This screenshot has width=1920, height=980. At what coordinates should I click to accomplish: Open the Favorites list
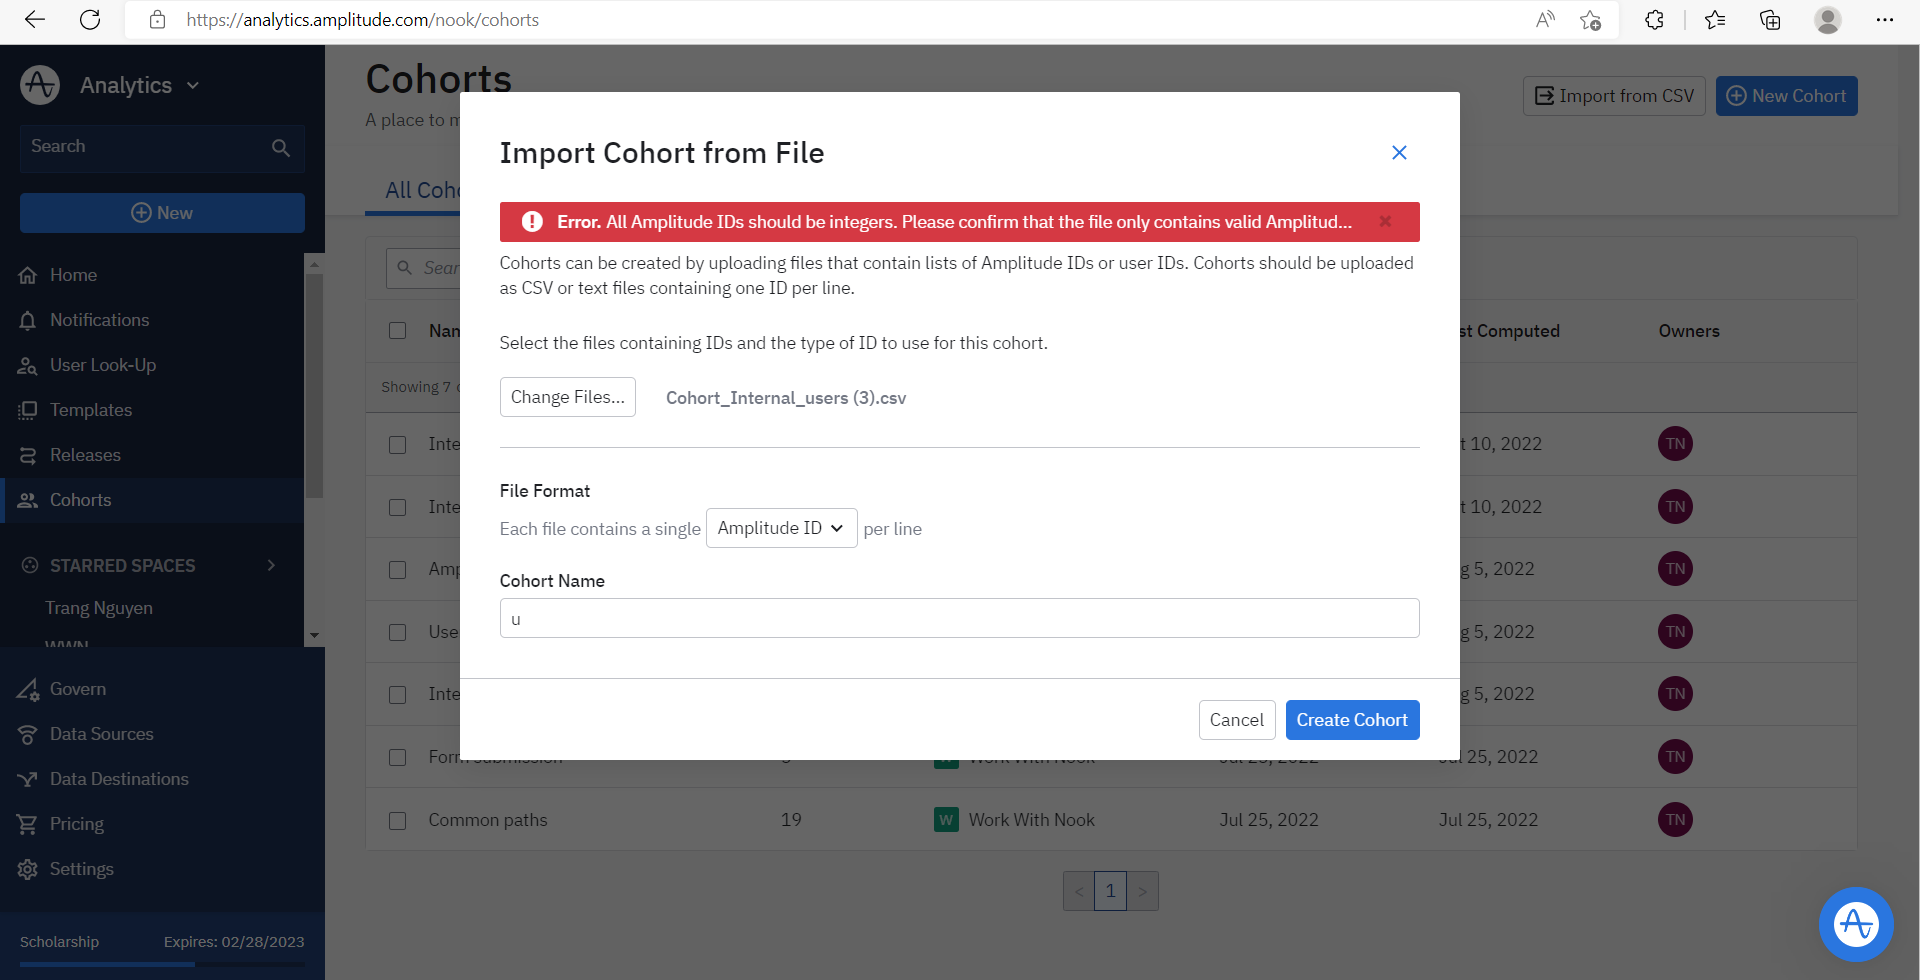[1715, 20]
